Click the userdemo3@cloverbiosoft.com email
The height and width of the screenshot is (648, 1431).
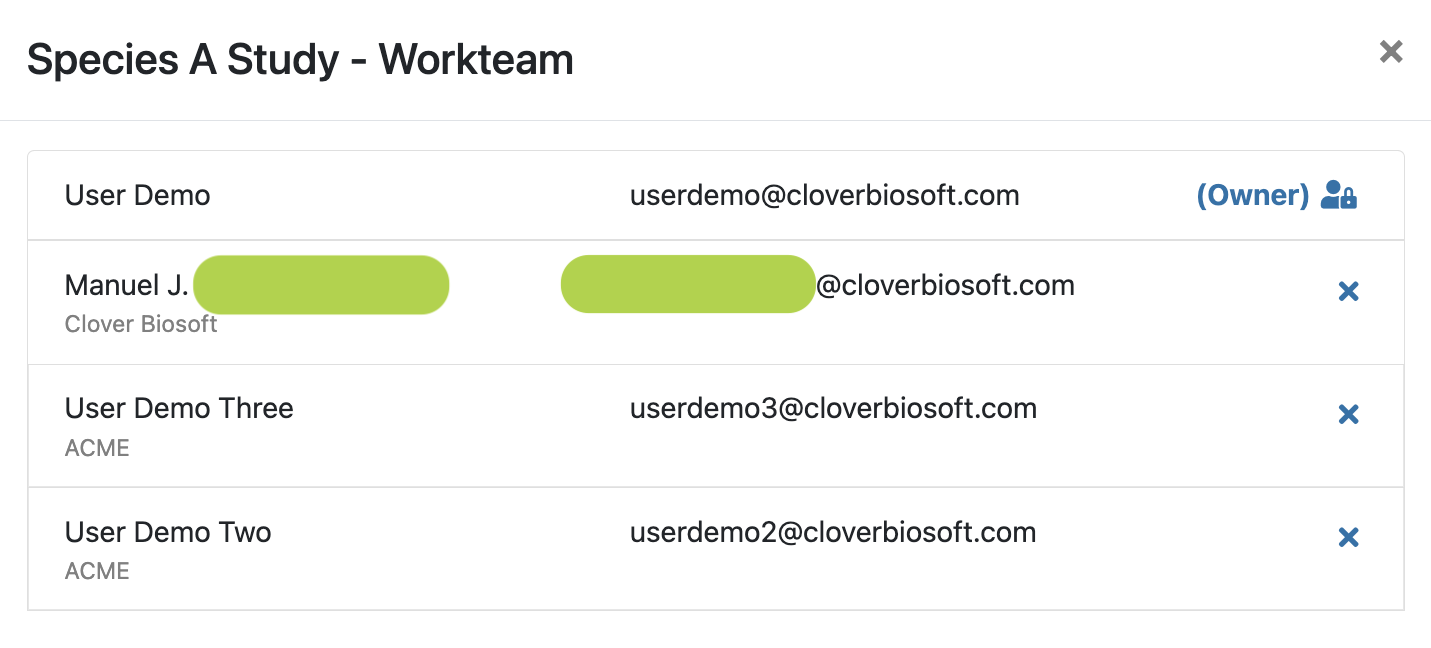(x=833, y=408)
